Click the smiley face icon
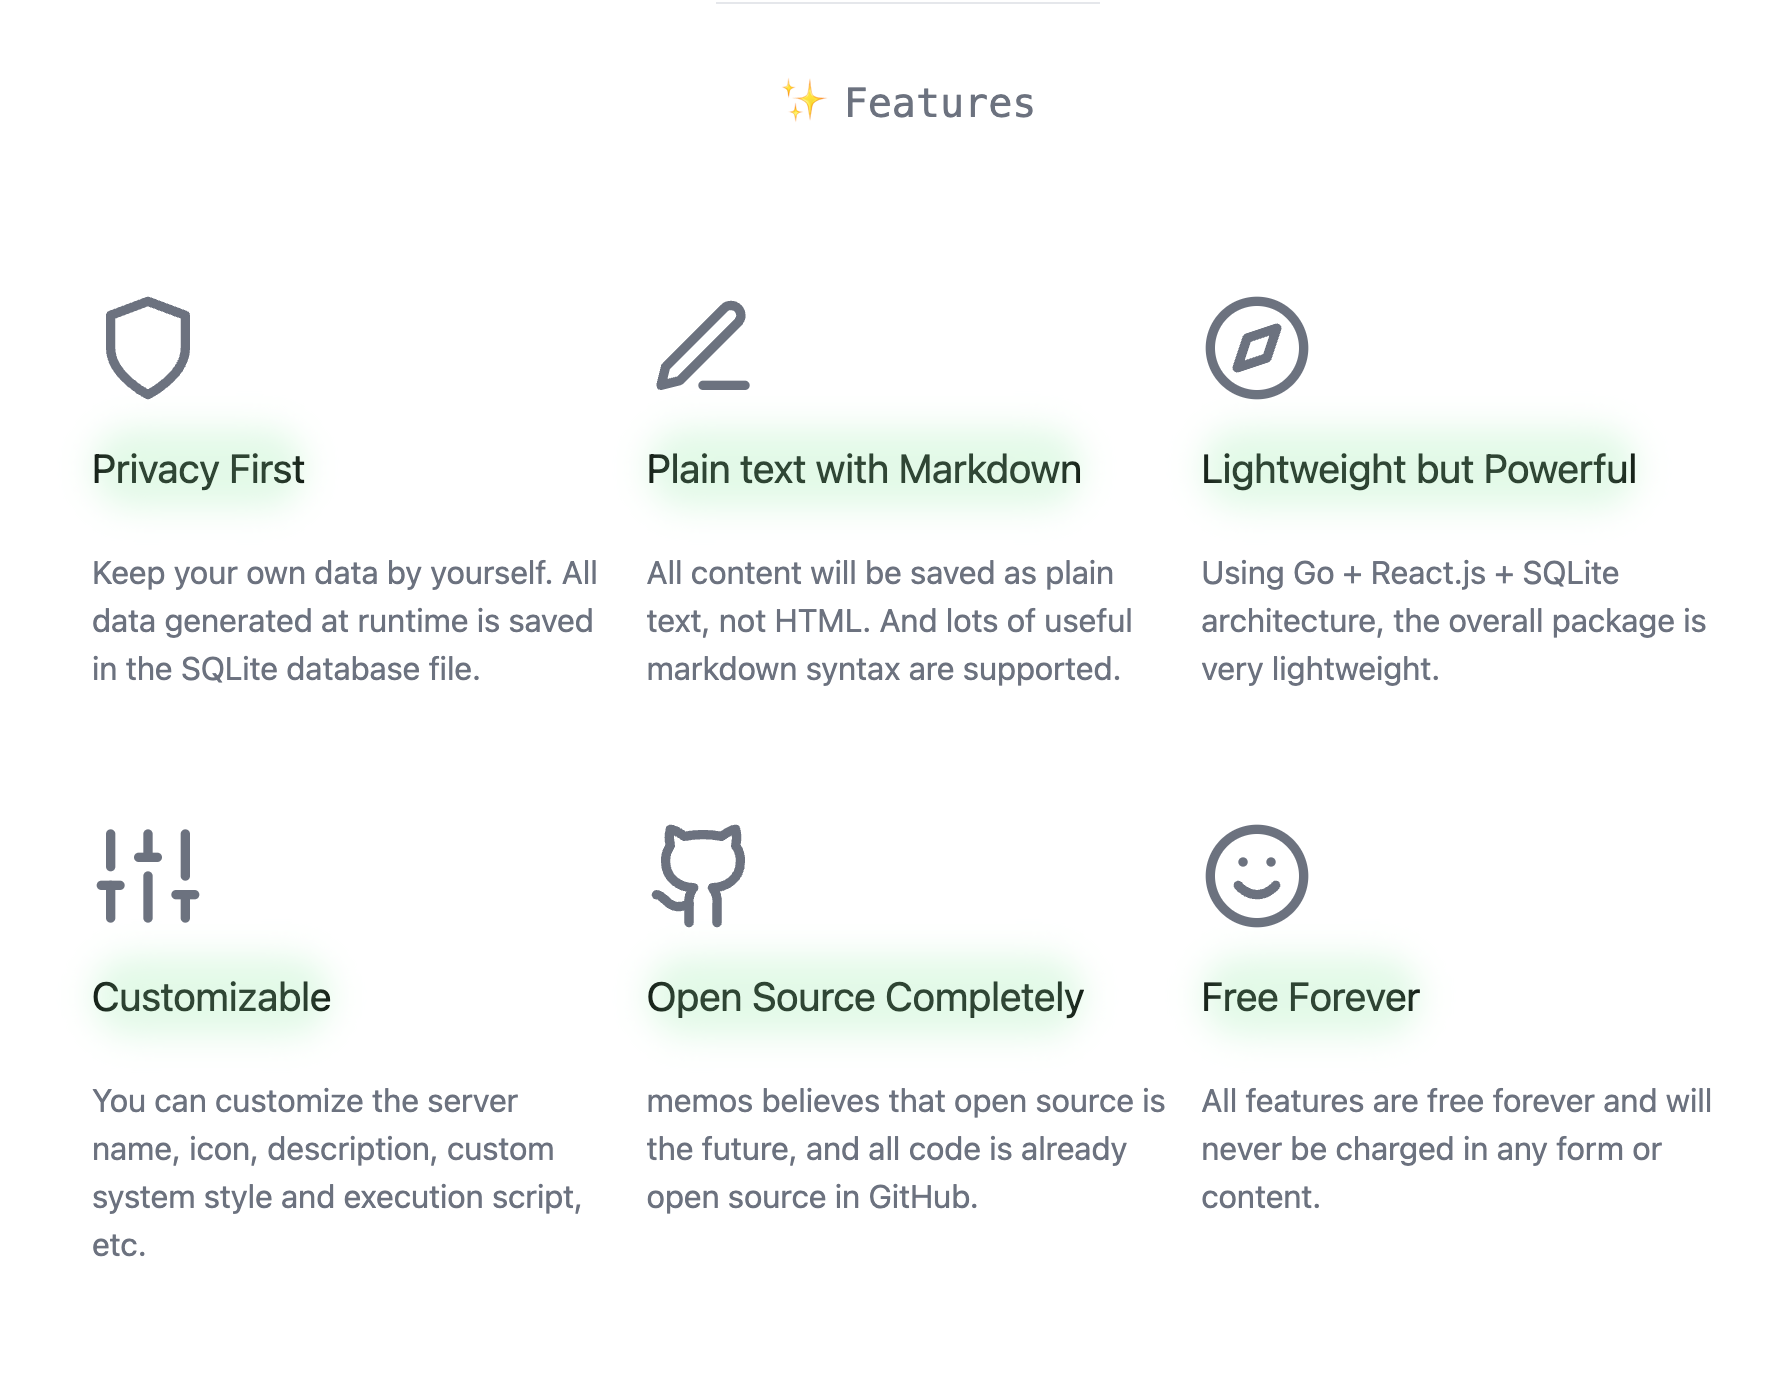Image resolution: width=1790 pixels, height=1394 pixels. coord(1256,876)
